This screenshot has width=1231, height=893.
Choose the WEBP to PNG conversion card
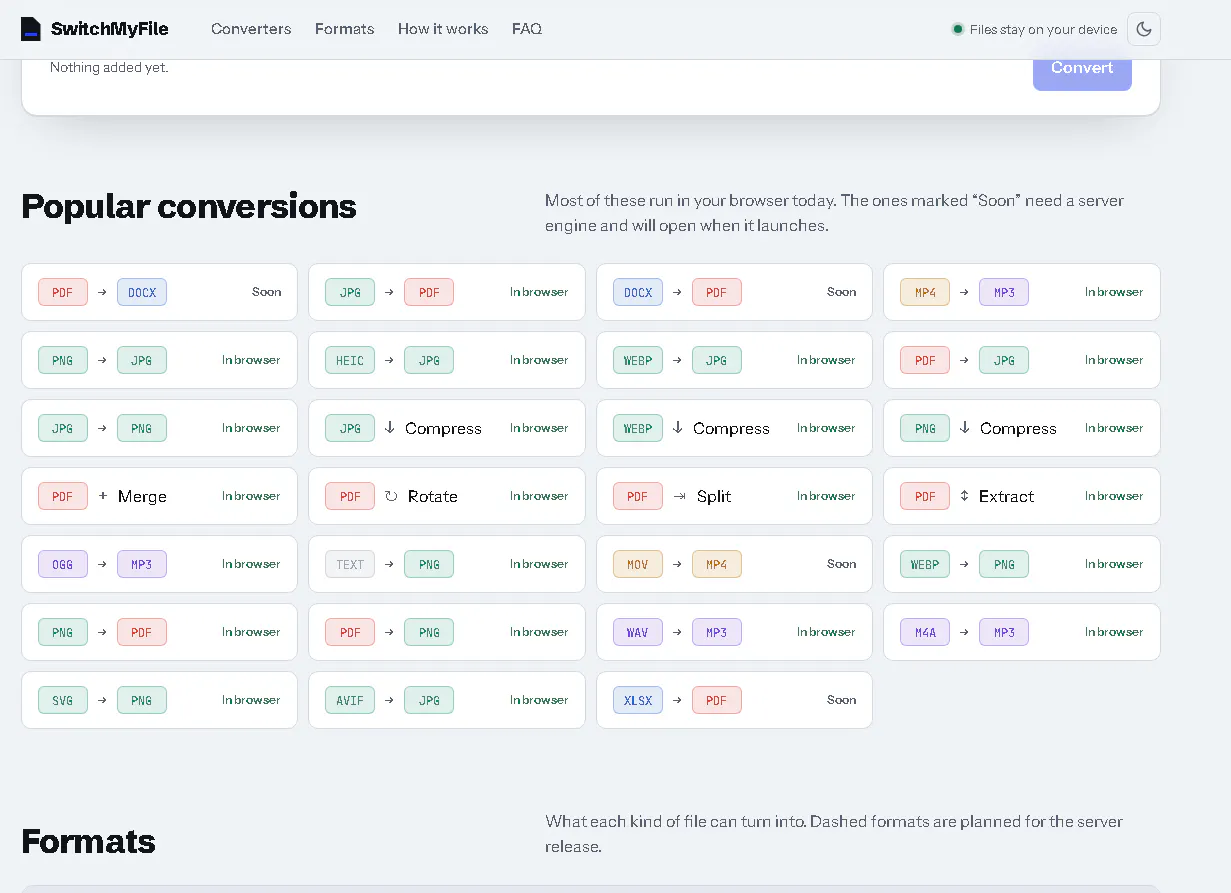click(x=1022, y=564)
